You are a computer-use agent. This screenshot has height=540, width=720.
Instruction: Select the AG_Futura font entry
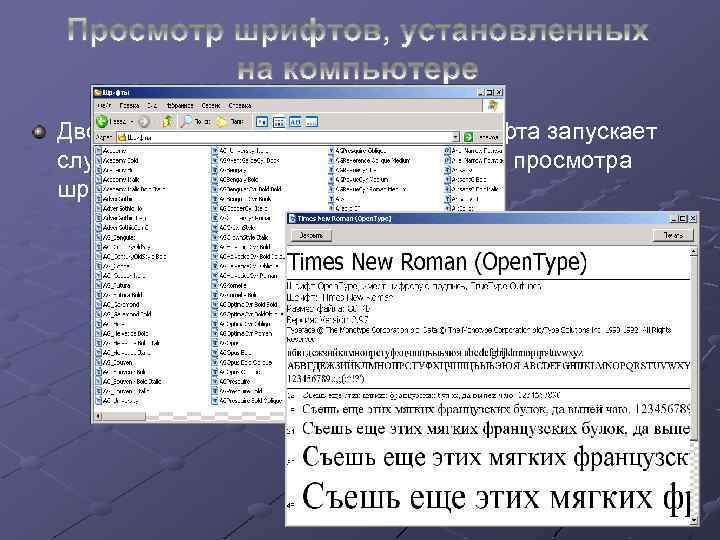113,286
